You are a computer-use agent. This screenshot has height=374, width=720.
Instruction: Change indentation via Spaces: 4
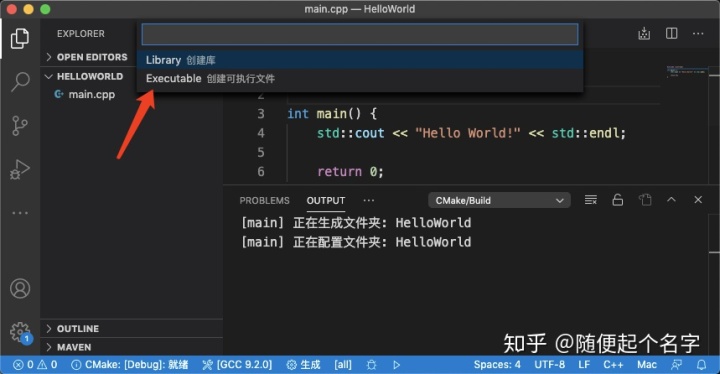point(497,365)
